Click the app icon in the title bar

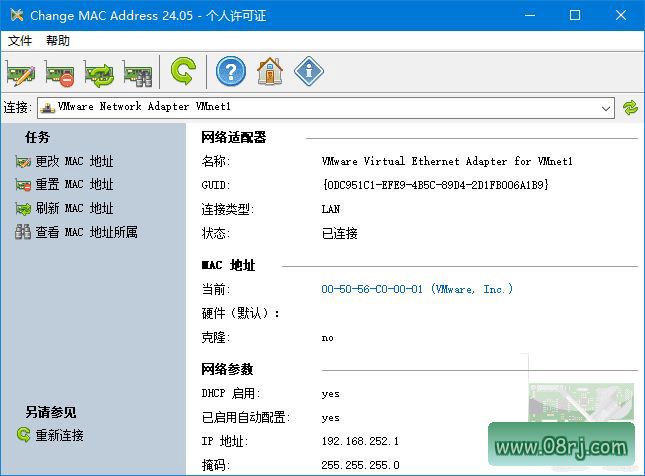(16, 15)
